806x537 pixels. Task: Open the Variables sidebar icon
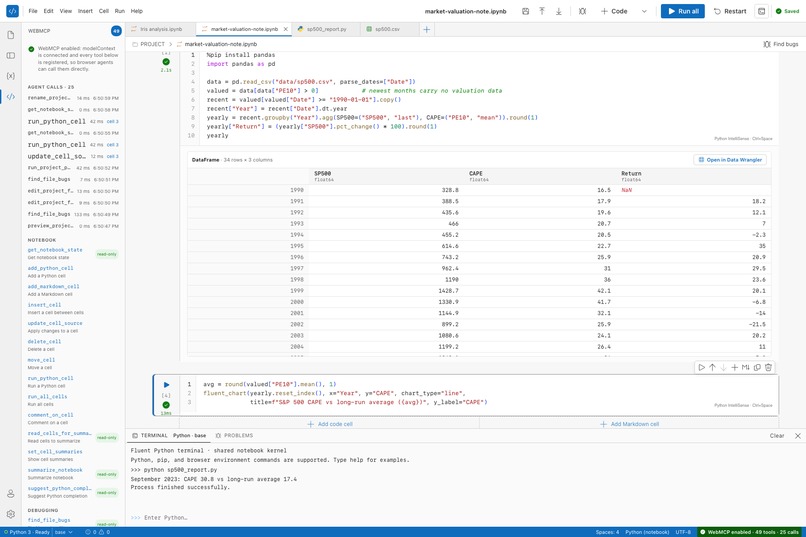coord(11,76)
